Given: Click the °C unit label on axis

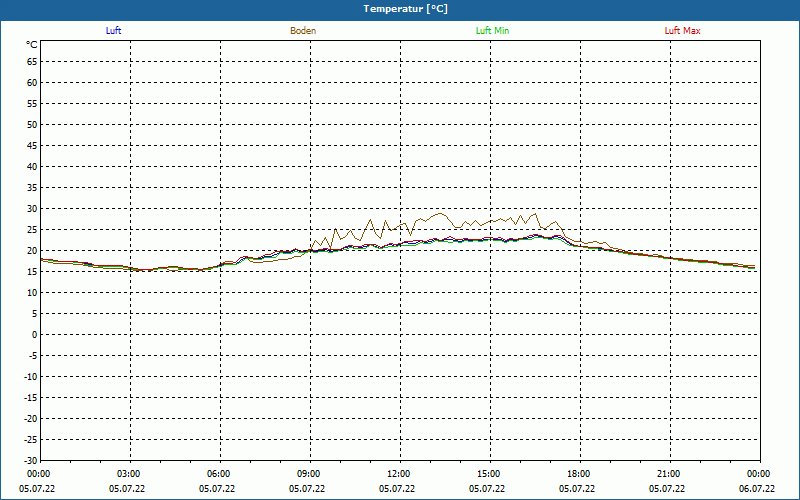Looking at the screenshot, I should pyautogui.click(x=32, y=45).
